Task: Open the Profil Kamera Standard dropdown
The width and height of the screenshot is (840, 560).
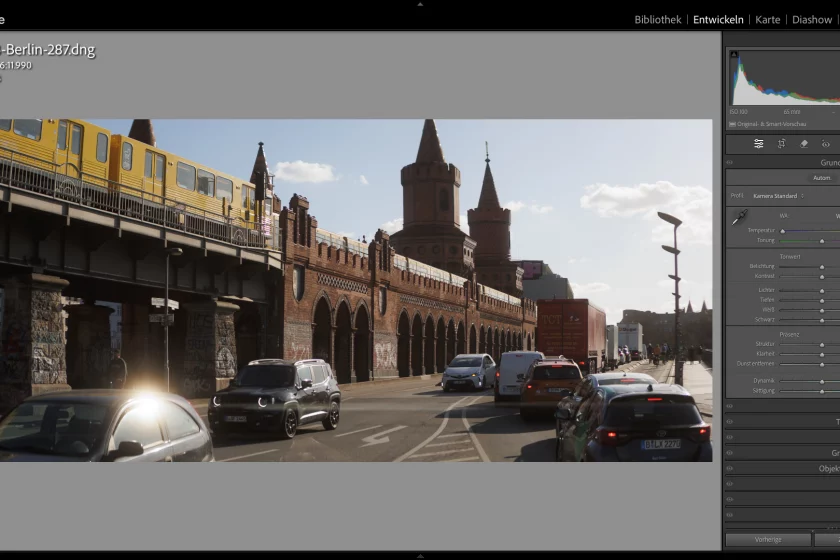Action: coord(778,196)
